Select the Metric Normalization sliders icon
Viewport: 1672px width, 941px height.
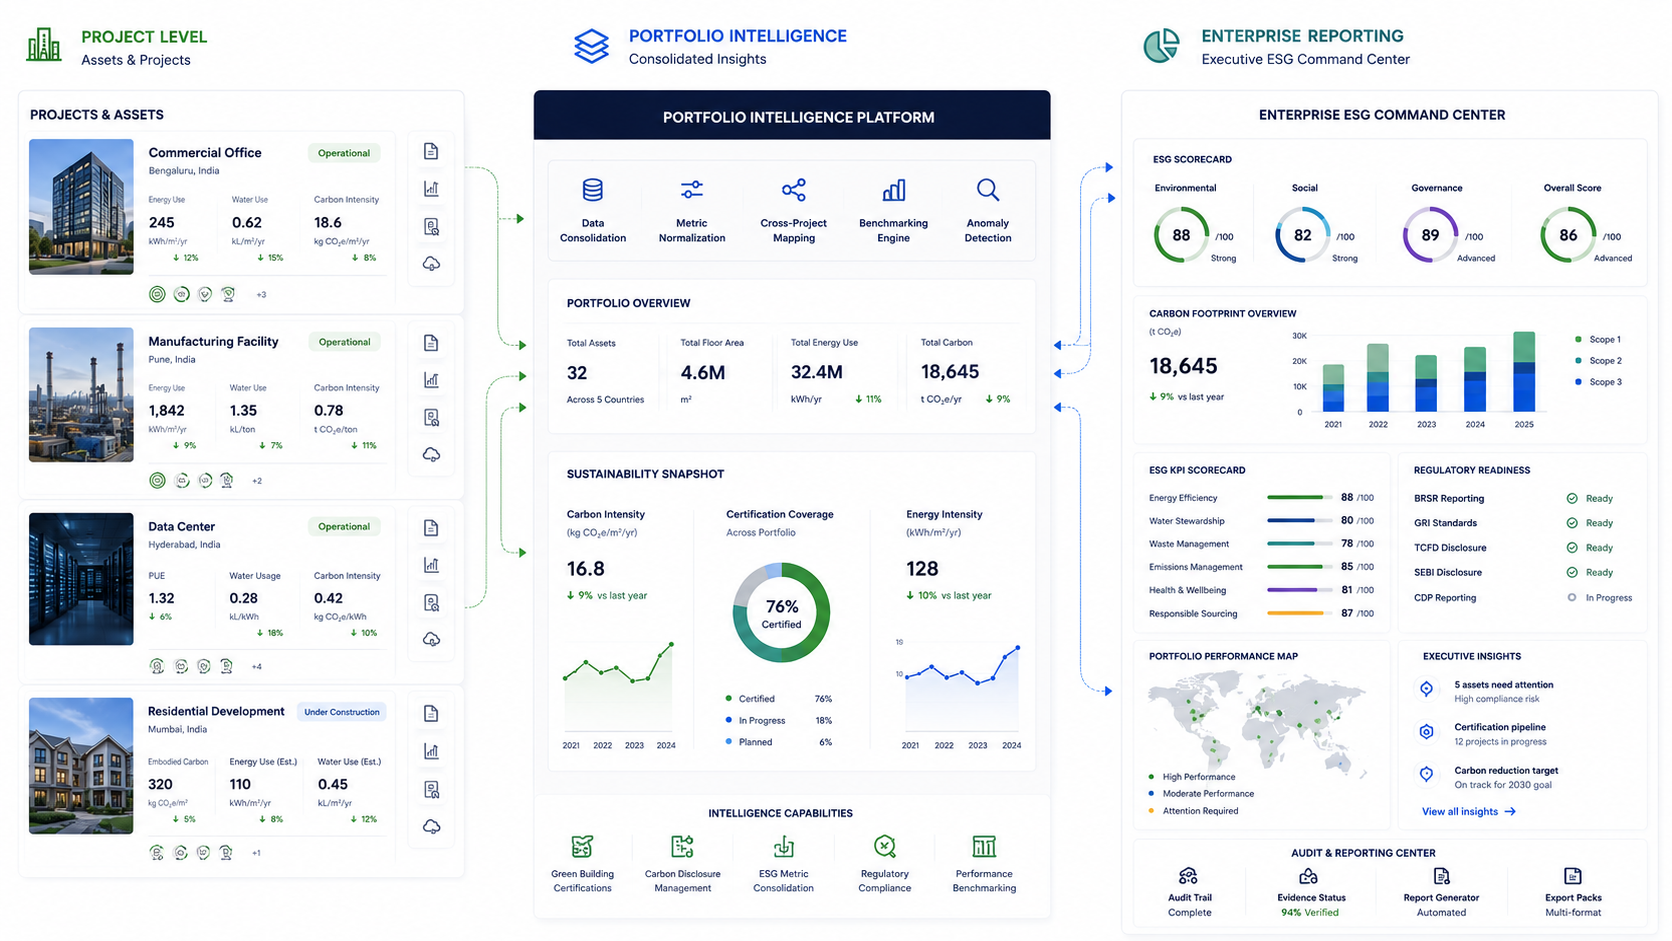(691, 189)
